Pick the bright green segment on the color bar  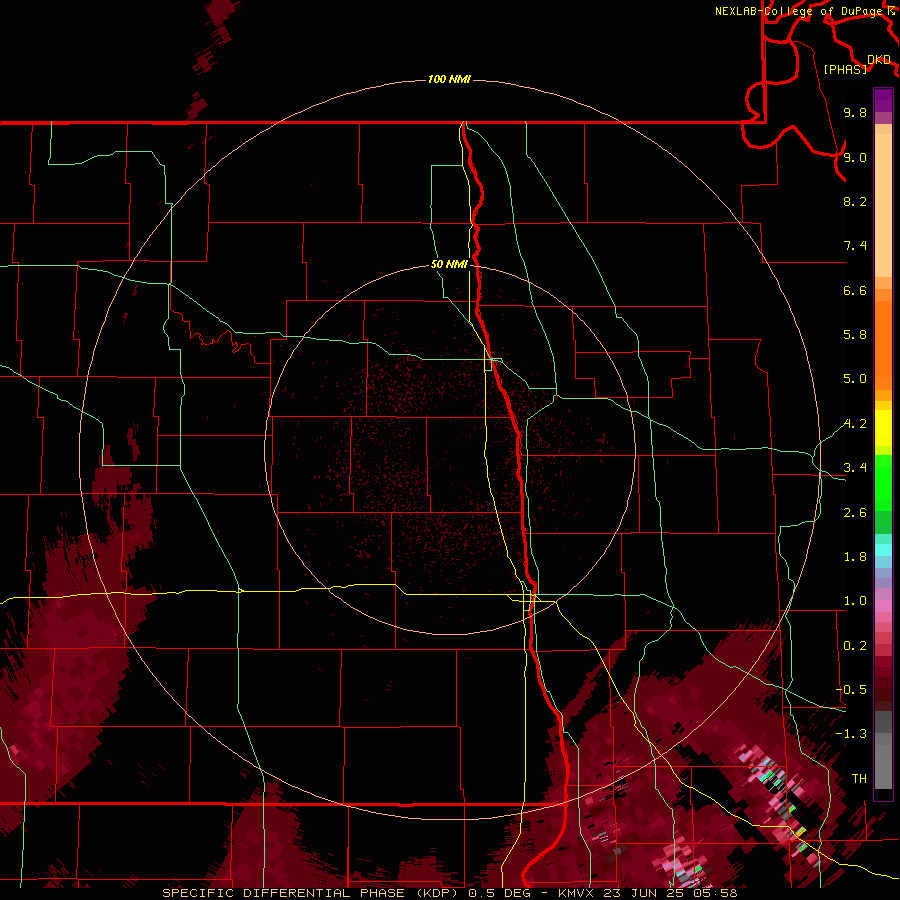click(x=883, y=483)
